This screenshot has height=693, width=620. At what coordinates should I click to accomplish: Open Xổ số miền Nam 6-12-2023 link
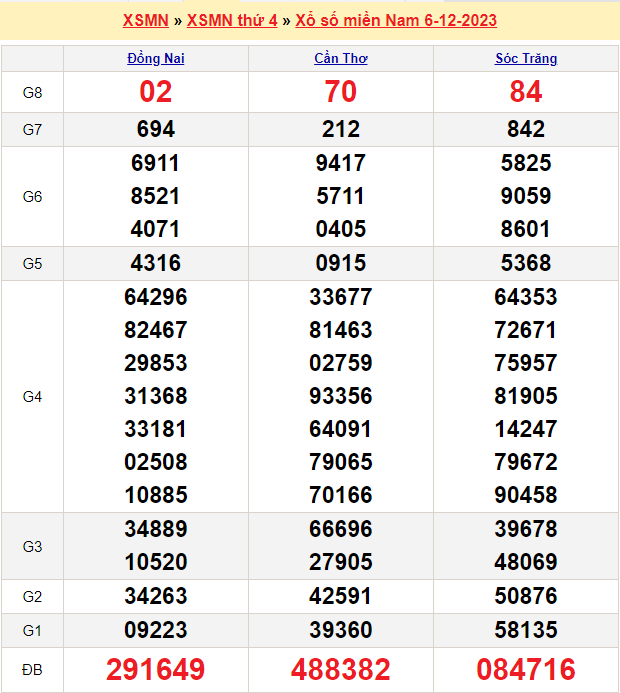(396, 20)
